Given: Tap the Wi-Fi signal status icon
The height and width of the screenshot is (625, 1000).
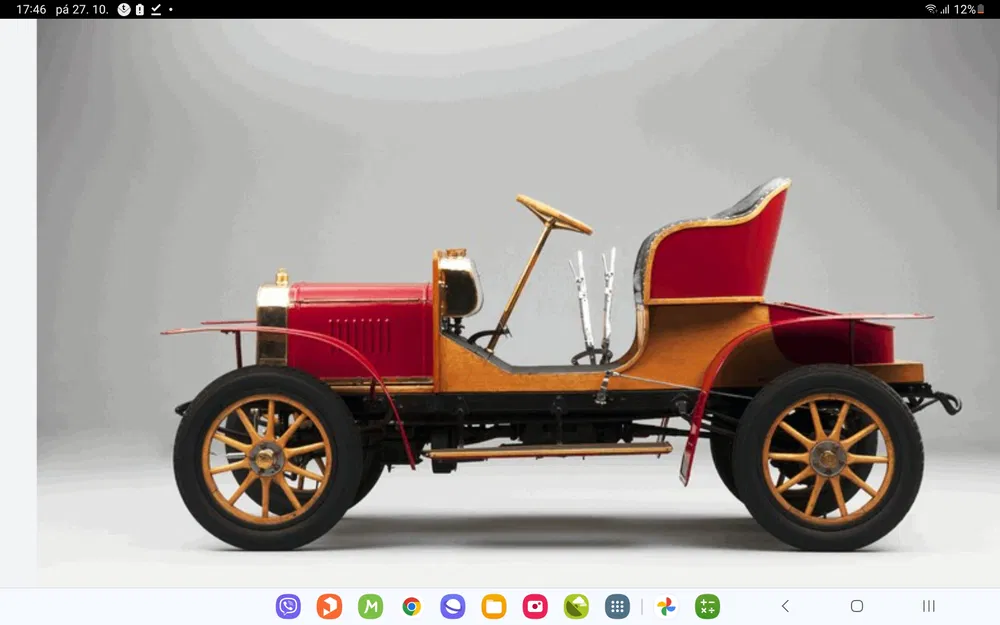Looking at the screenshot, I should [x=931, y=9].
